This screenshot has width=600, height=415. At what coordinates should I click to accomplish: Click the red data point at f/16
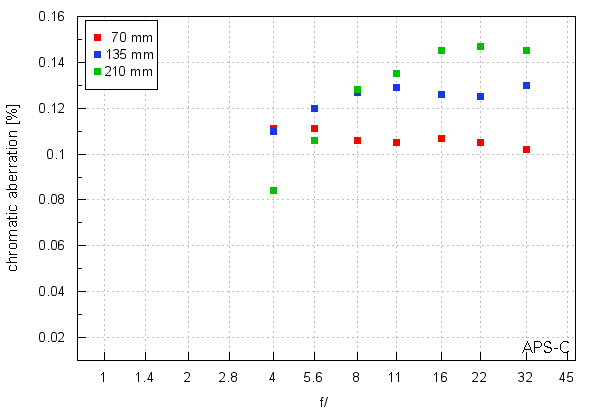441,138
